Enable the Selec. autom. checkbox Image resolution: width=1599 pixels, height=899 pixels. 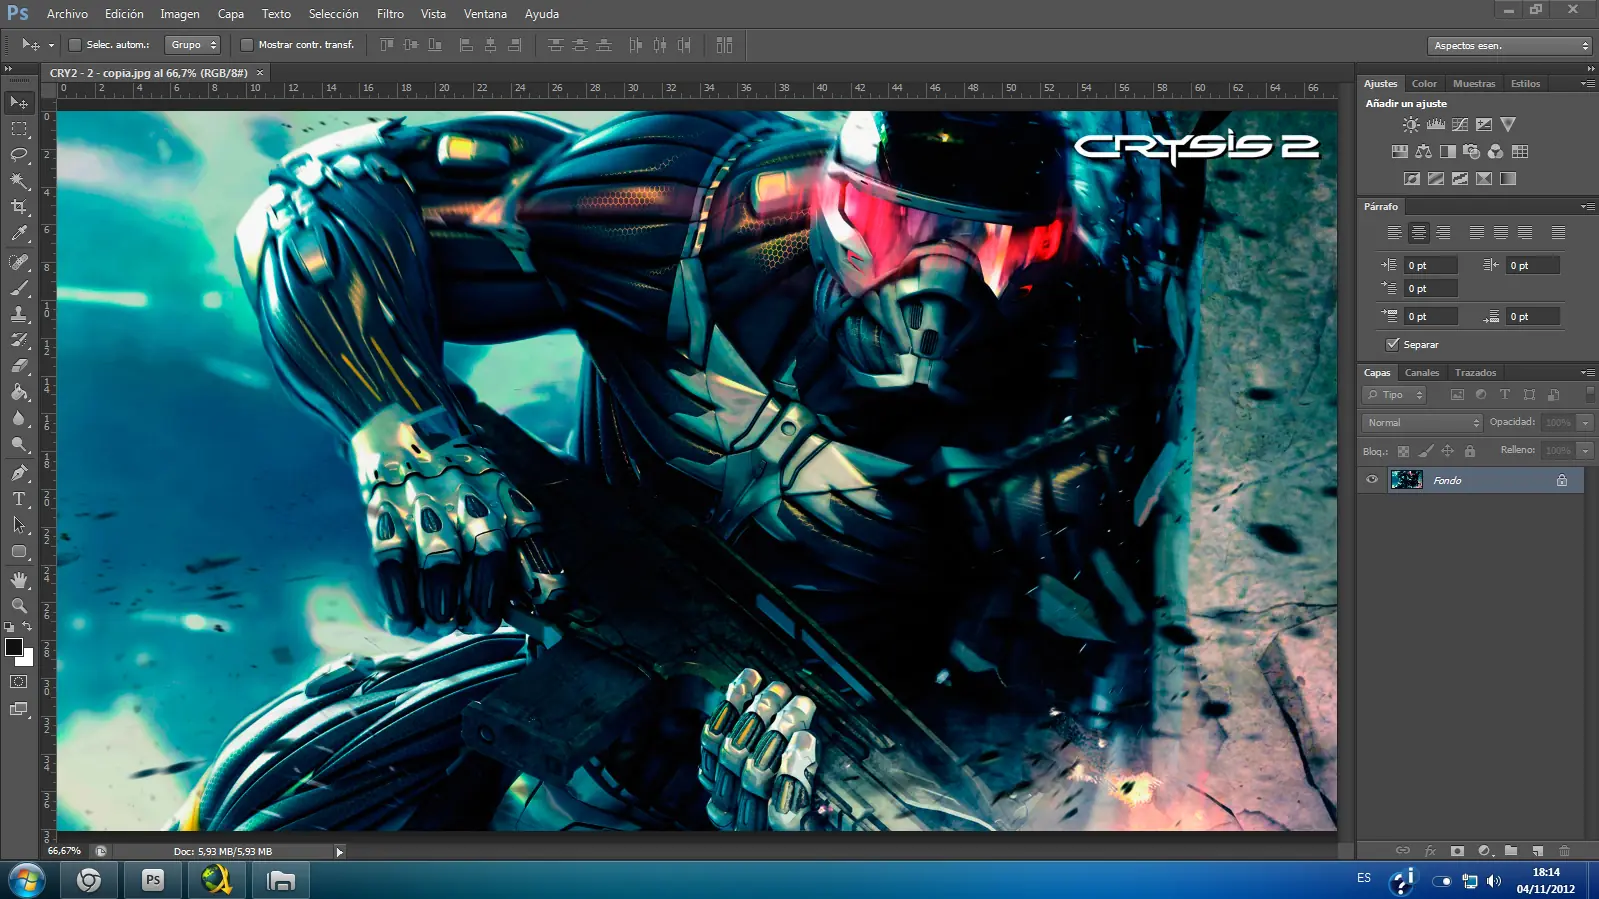click(x=75, y=45)
